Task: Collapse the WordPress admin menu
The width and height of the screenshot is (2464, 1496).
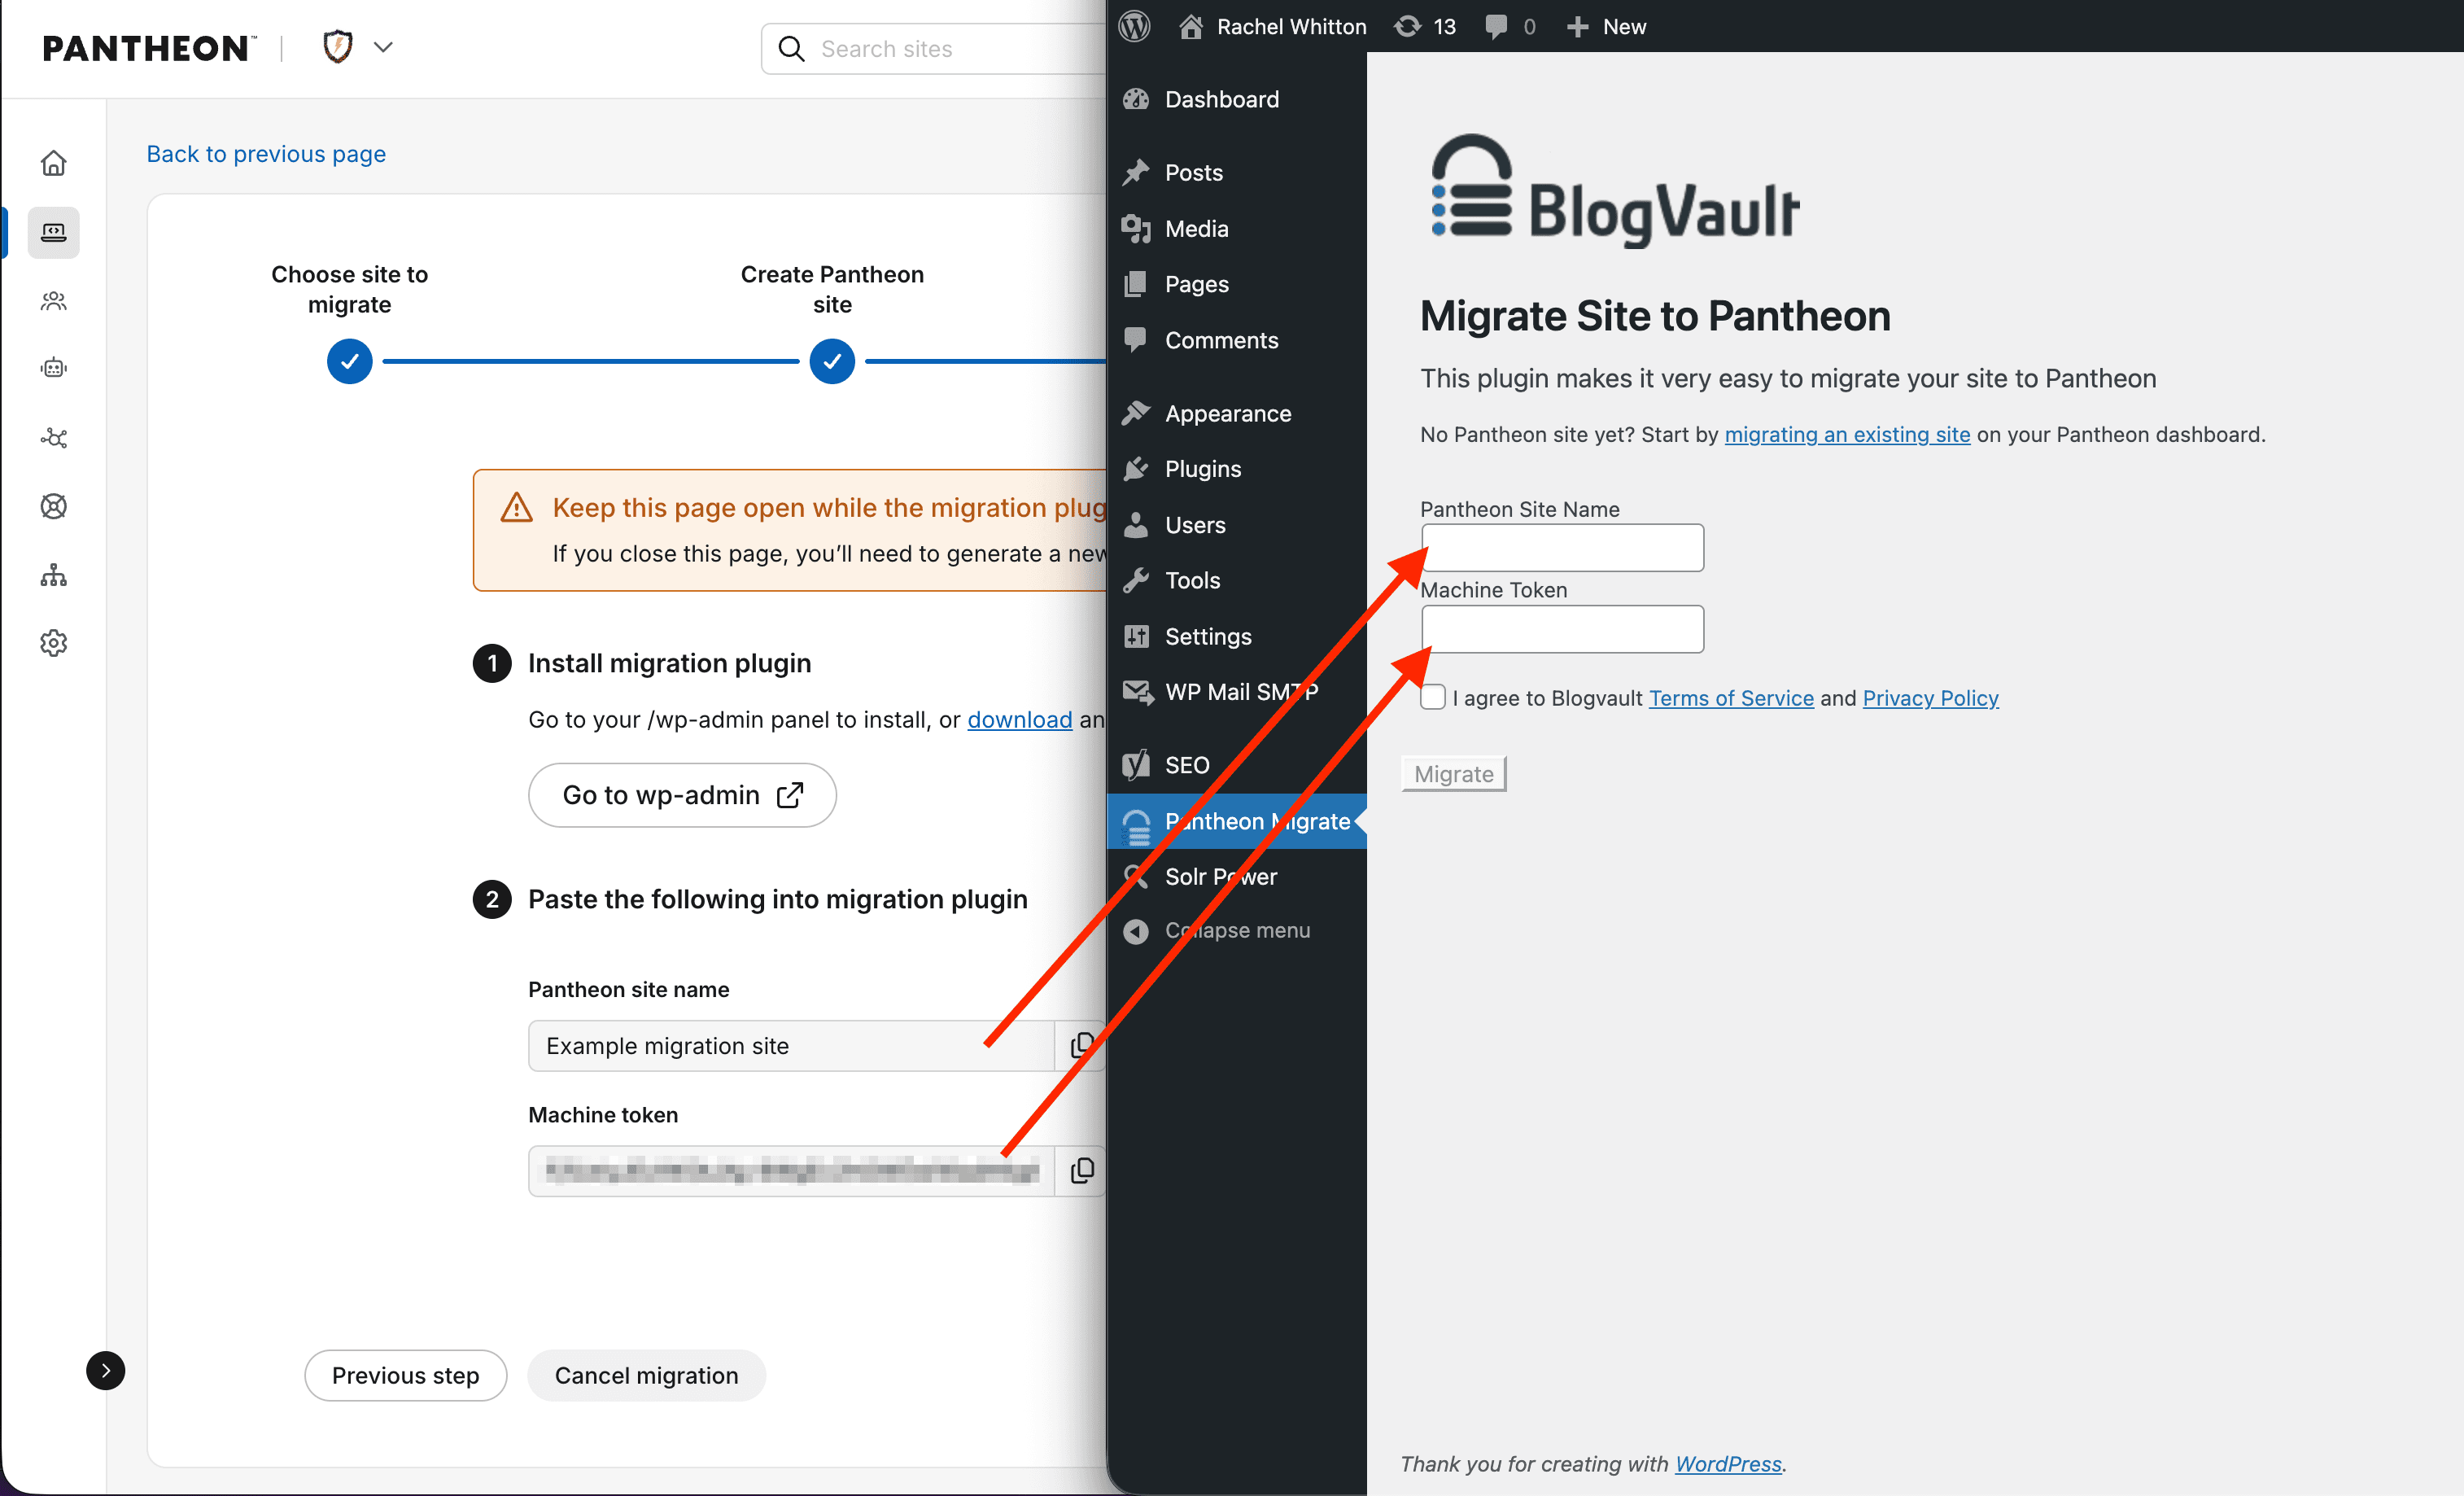Action: [x=1237, y=930]
